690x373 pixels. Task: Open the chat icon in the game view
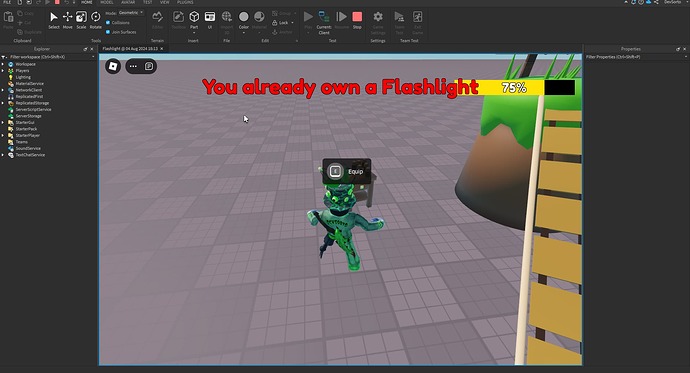(x=149, y=66)
